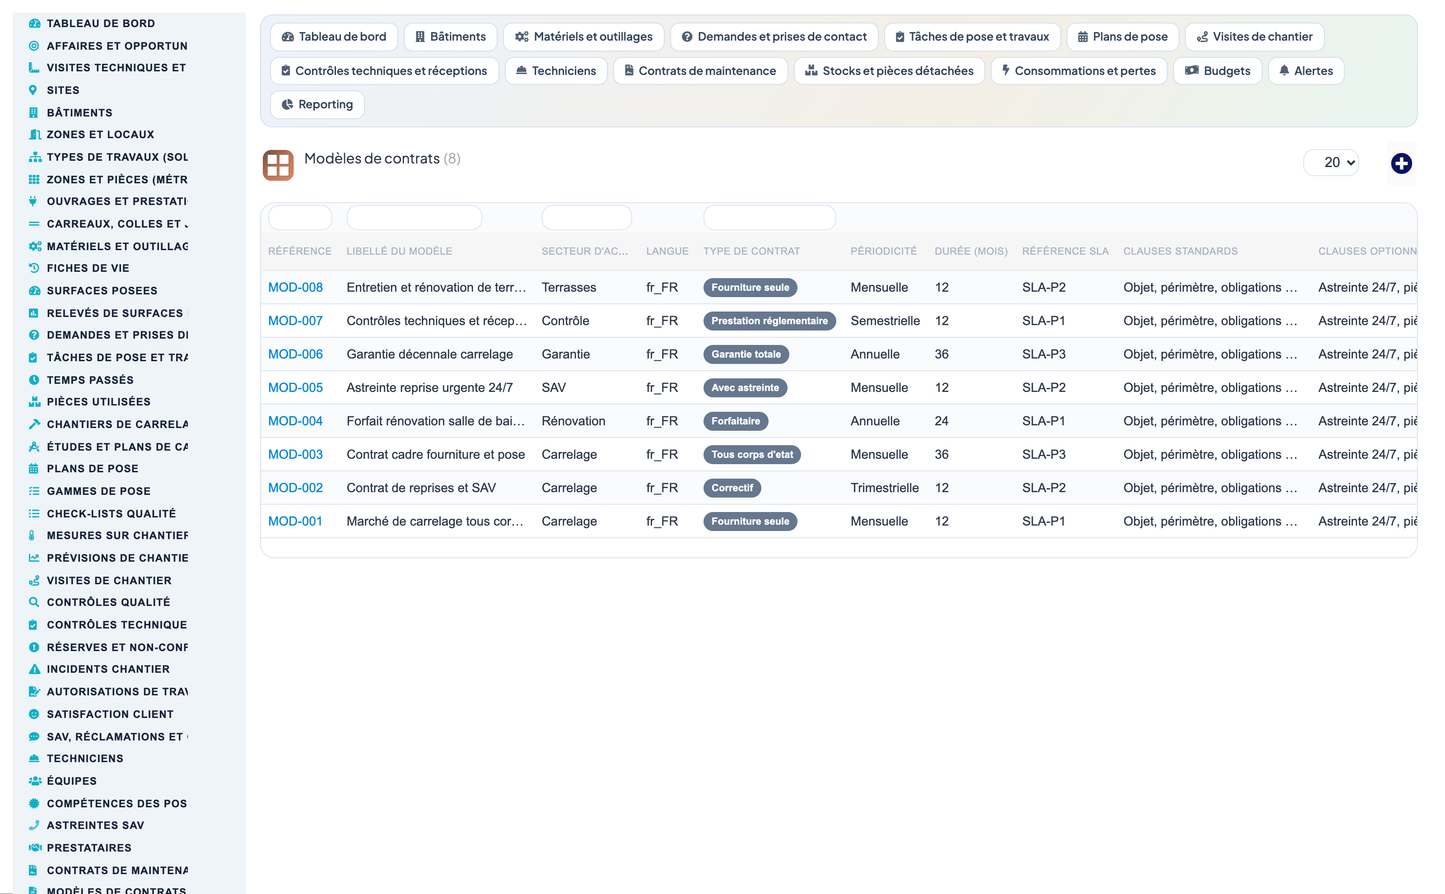Click the plus icon to add a contract model
The height and width of the screenshot is (894, 1445).
pyautogui.click(x=1401, y=163)
